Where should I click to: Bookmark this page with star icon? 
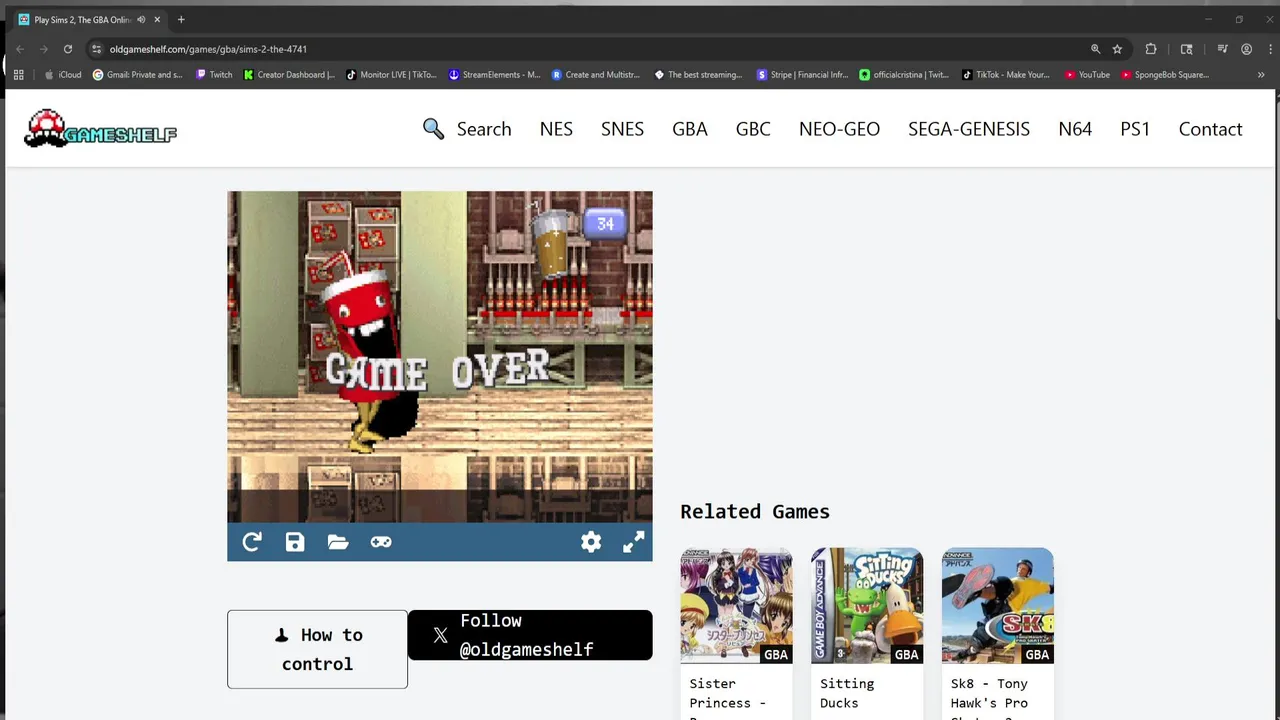pos(1117,49)
